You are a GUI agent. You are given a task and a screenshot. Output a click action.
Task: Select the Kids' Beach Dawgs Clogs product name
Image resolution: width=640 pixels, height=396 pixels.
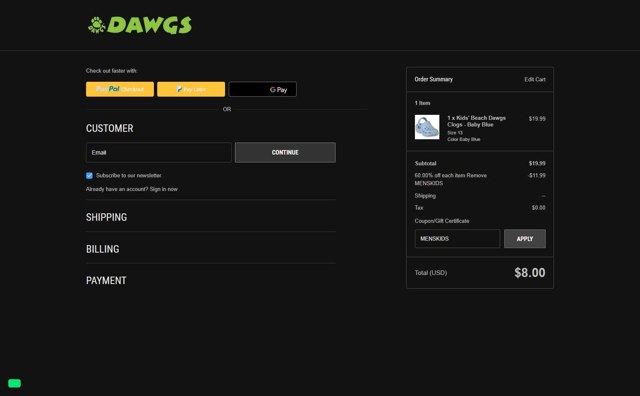[x=476, y=121]
